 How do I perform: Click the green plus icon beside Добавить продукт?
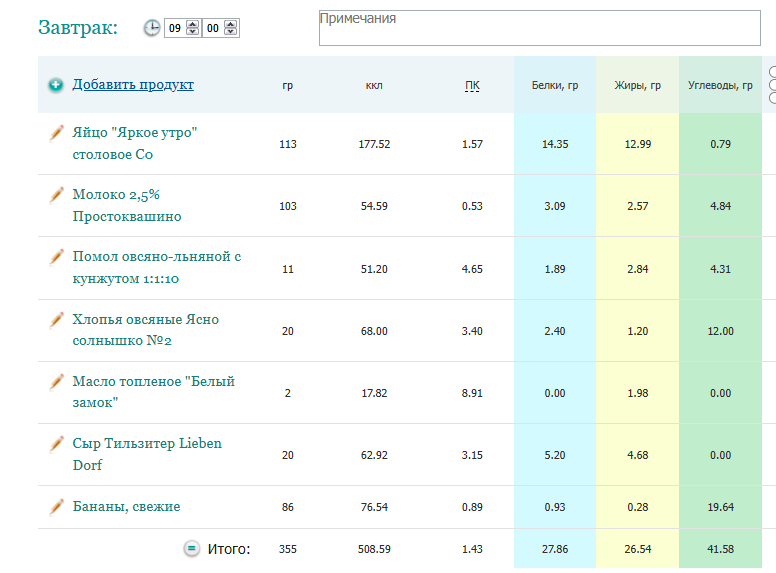pyautogui.click(x=56, y=85)
